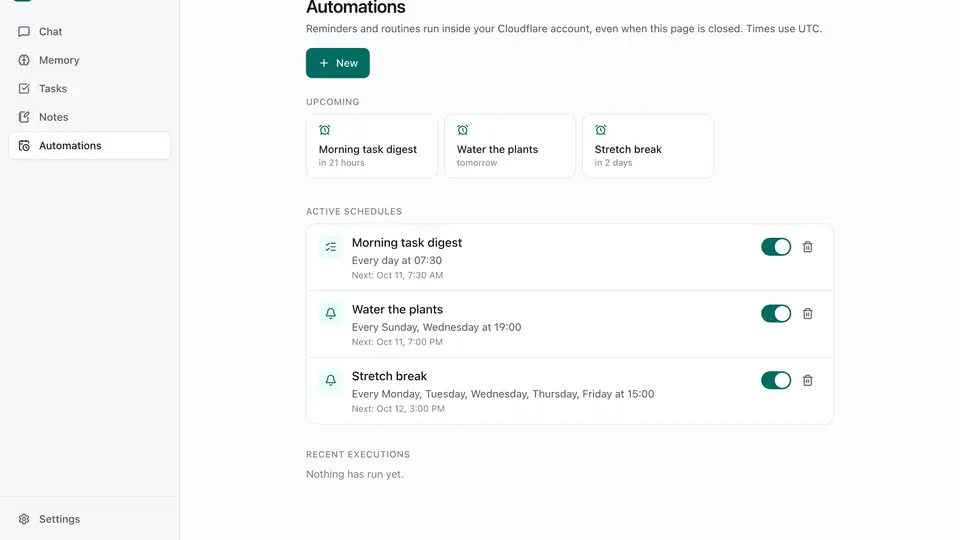Select Water the plants schedule title
Image resolution: width=960 pixels, height=540 pixels.
[397, 309]
